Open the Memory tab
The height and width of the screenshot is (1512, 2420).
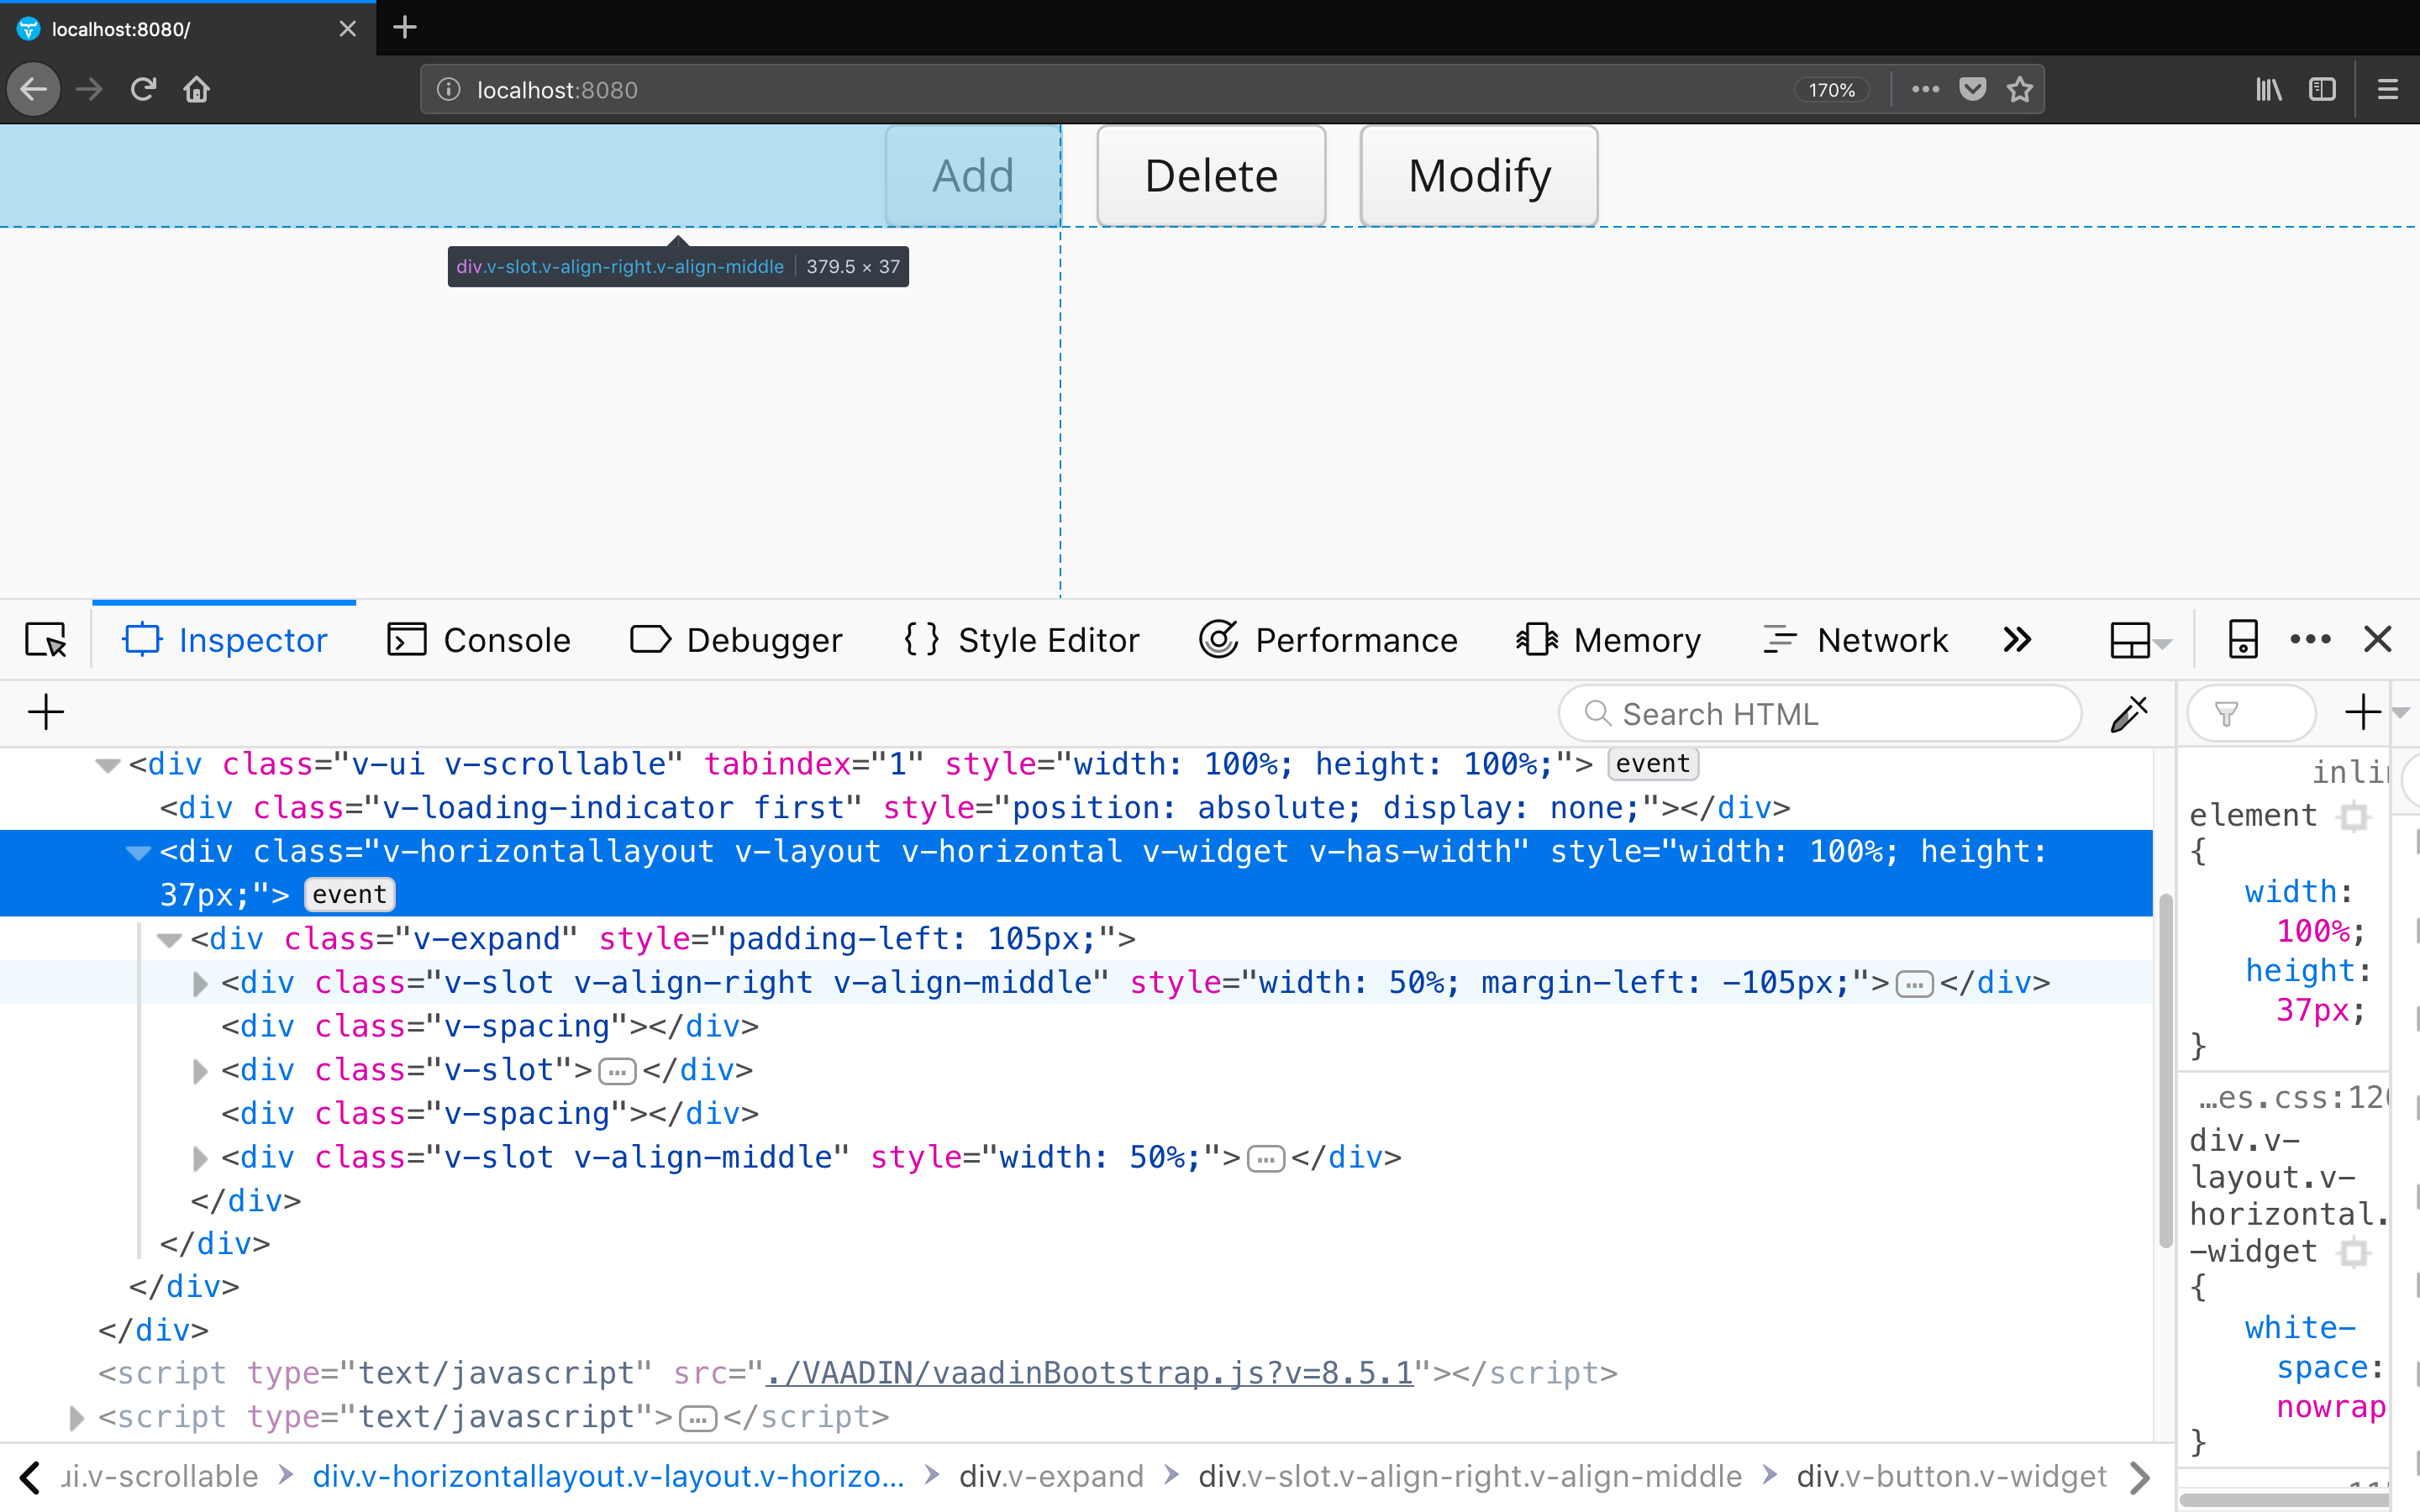click(1608, 640)
